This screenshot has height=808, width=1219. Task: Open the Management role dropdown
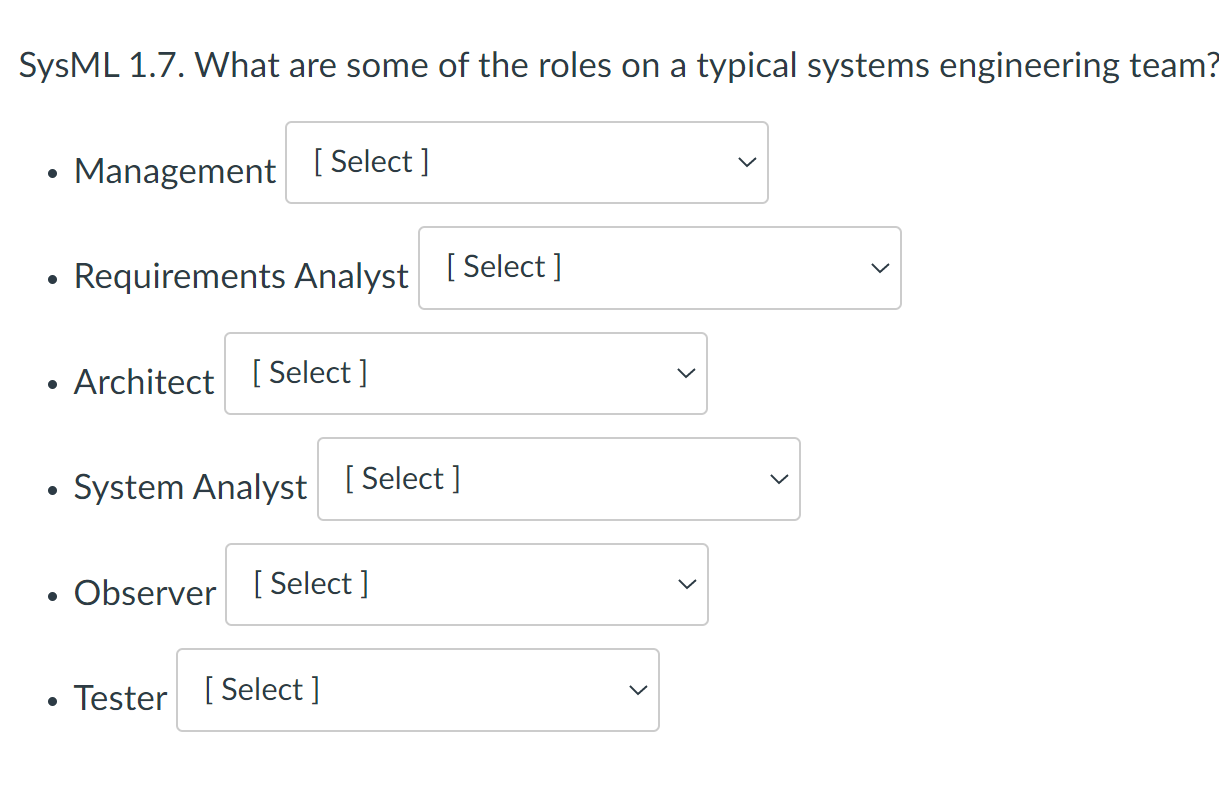coord(527,162)
